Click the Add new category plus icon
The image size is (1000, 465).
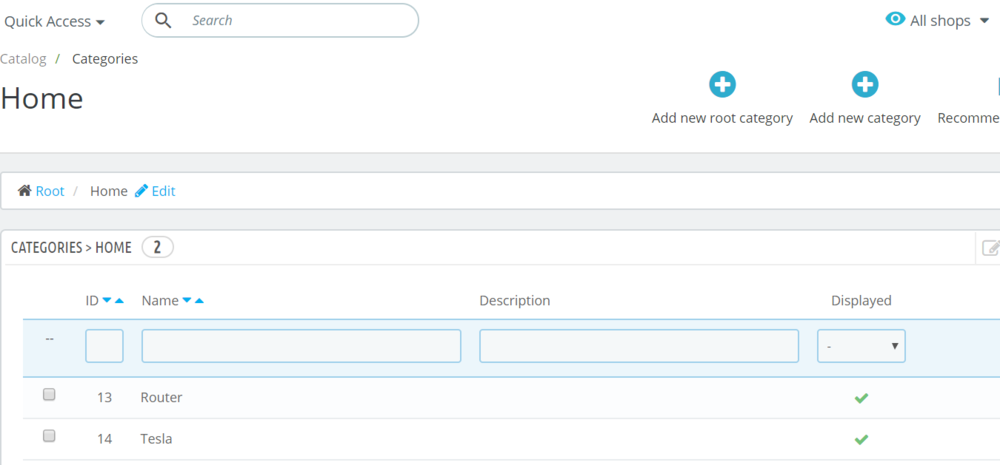point(865,84)
